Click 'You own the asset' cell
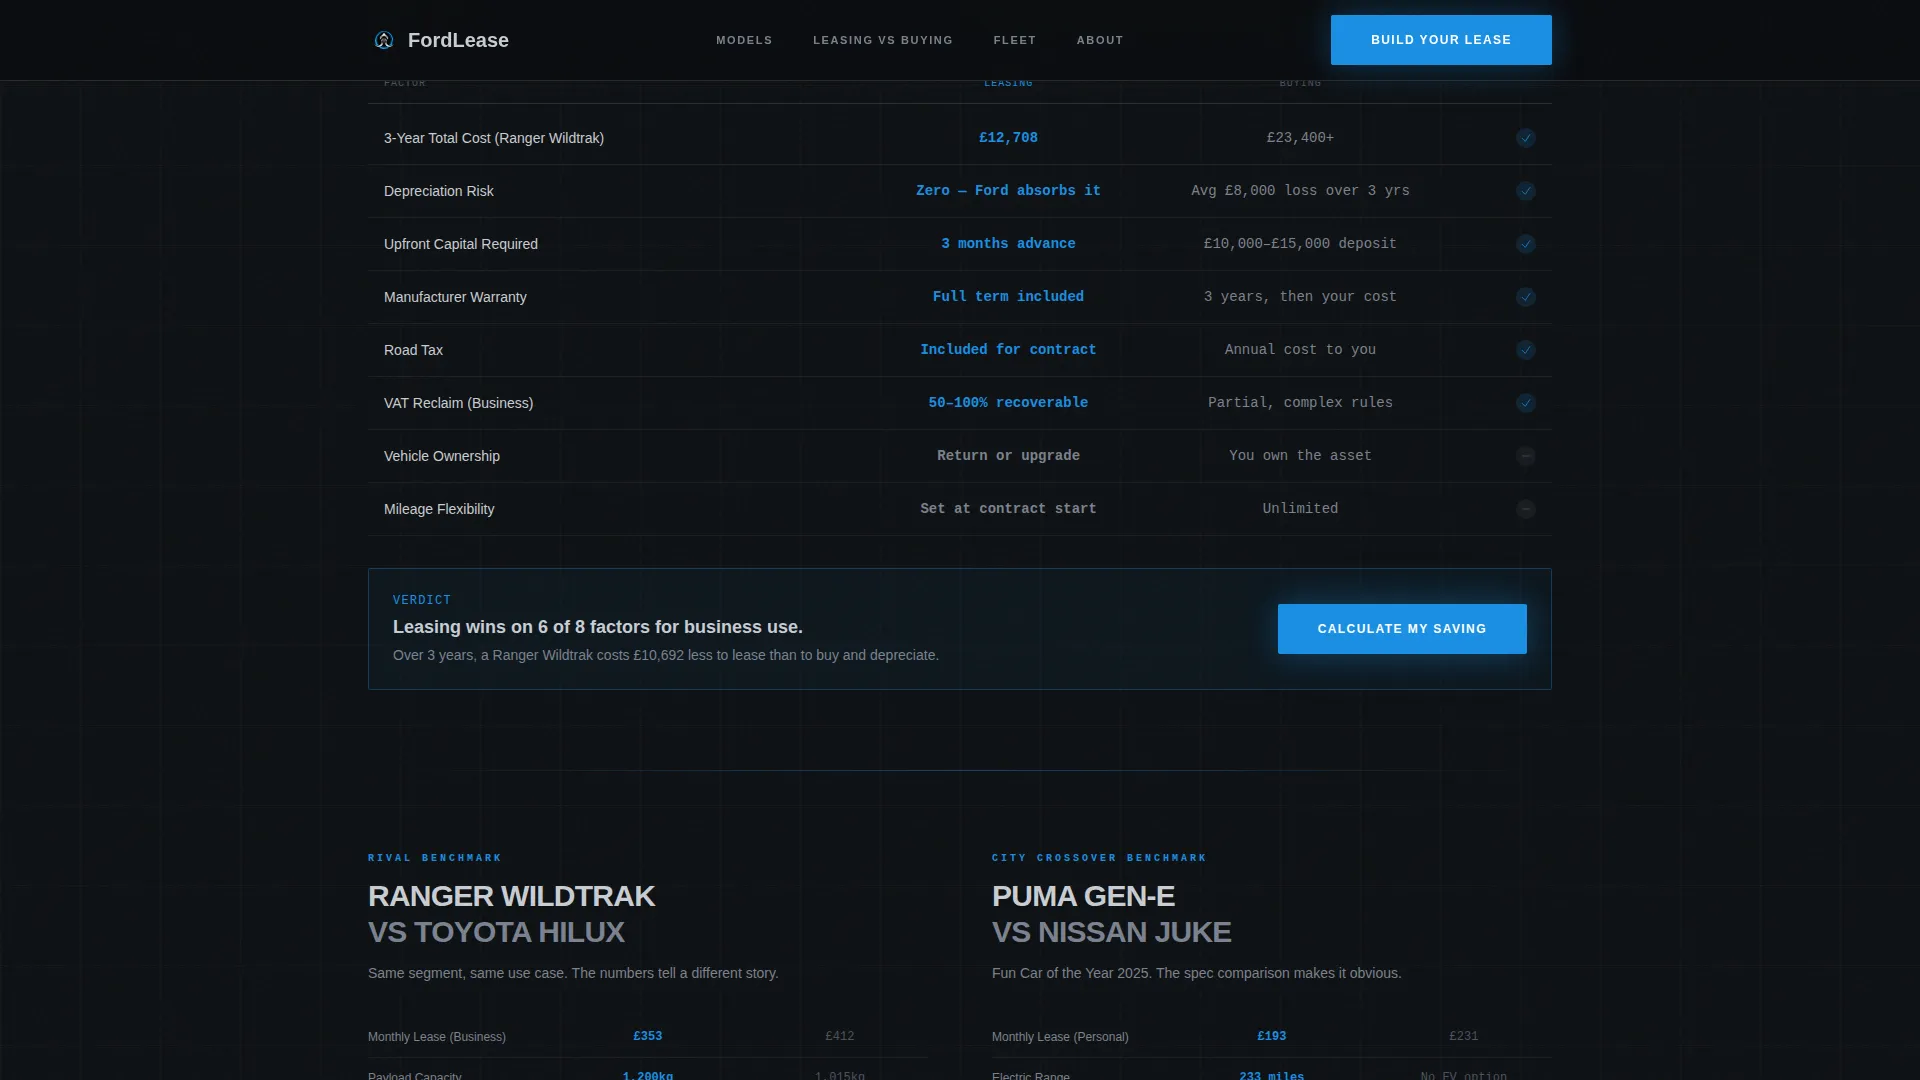The width and height of the screenshot is (1920, 1080). 1300,456
